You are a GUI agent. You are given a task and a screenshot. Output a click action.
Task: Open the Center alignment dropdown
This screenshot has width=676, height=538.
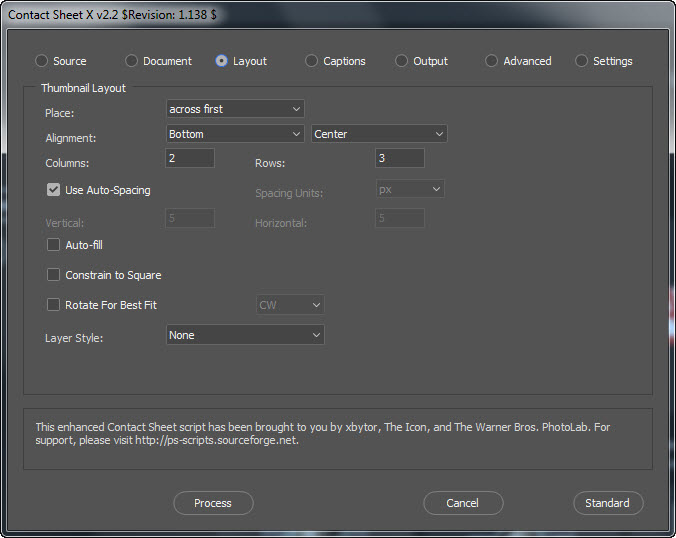click(x=379, y=134)
